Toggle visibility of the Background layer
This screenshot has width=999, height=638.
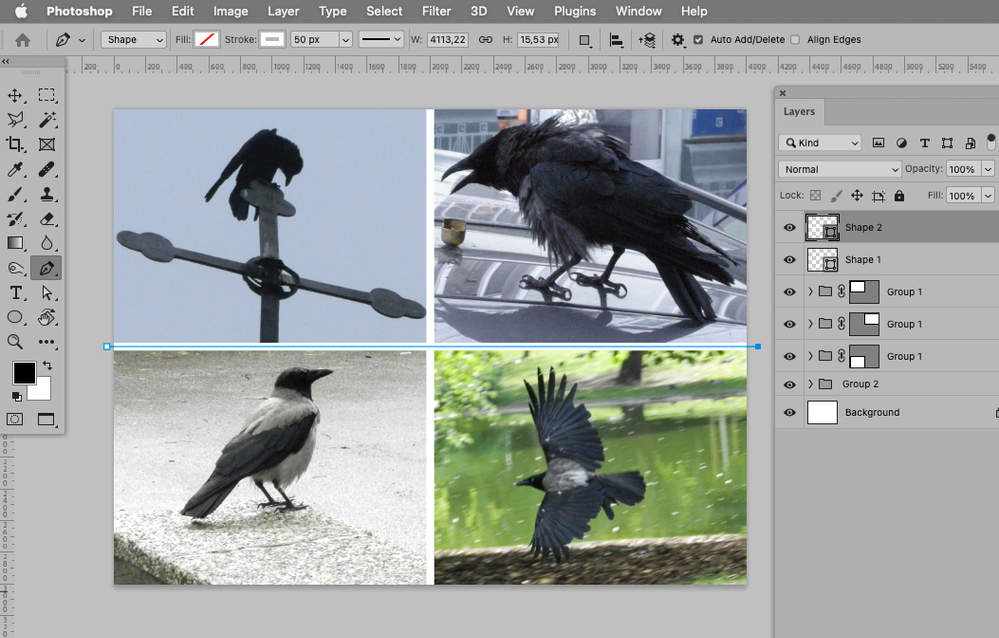pyautogui.click(x=790, y=412)
